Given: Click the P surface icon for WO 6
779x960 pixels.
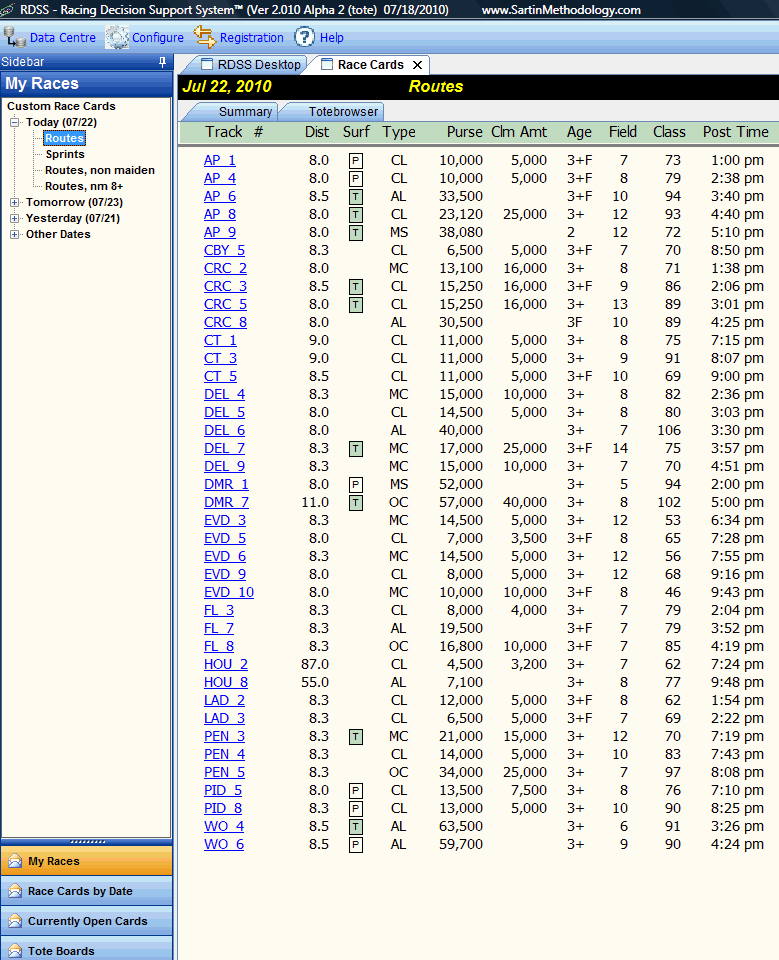Looking at the screenshot, I should (x=356, y=845).
